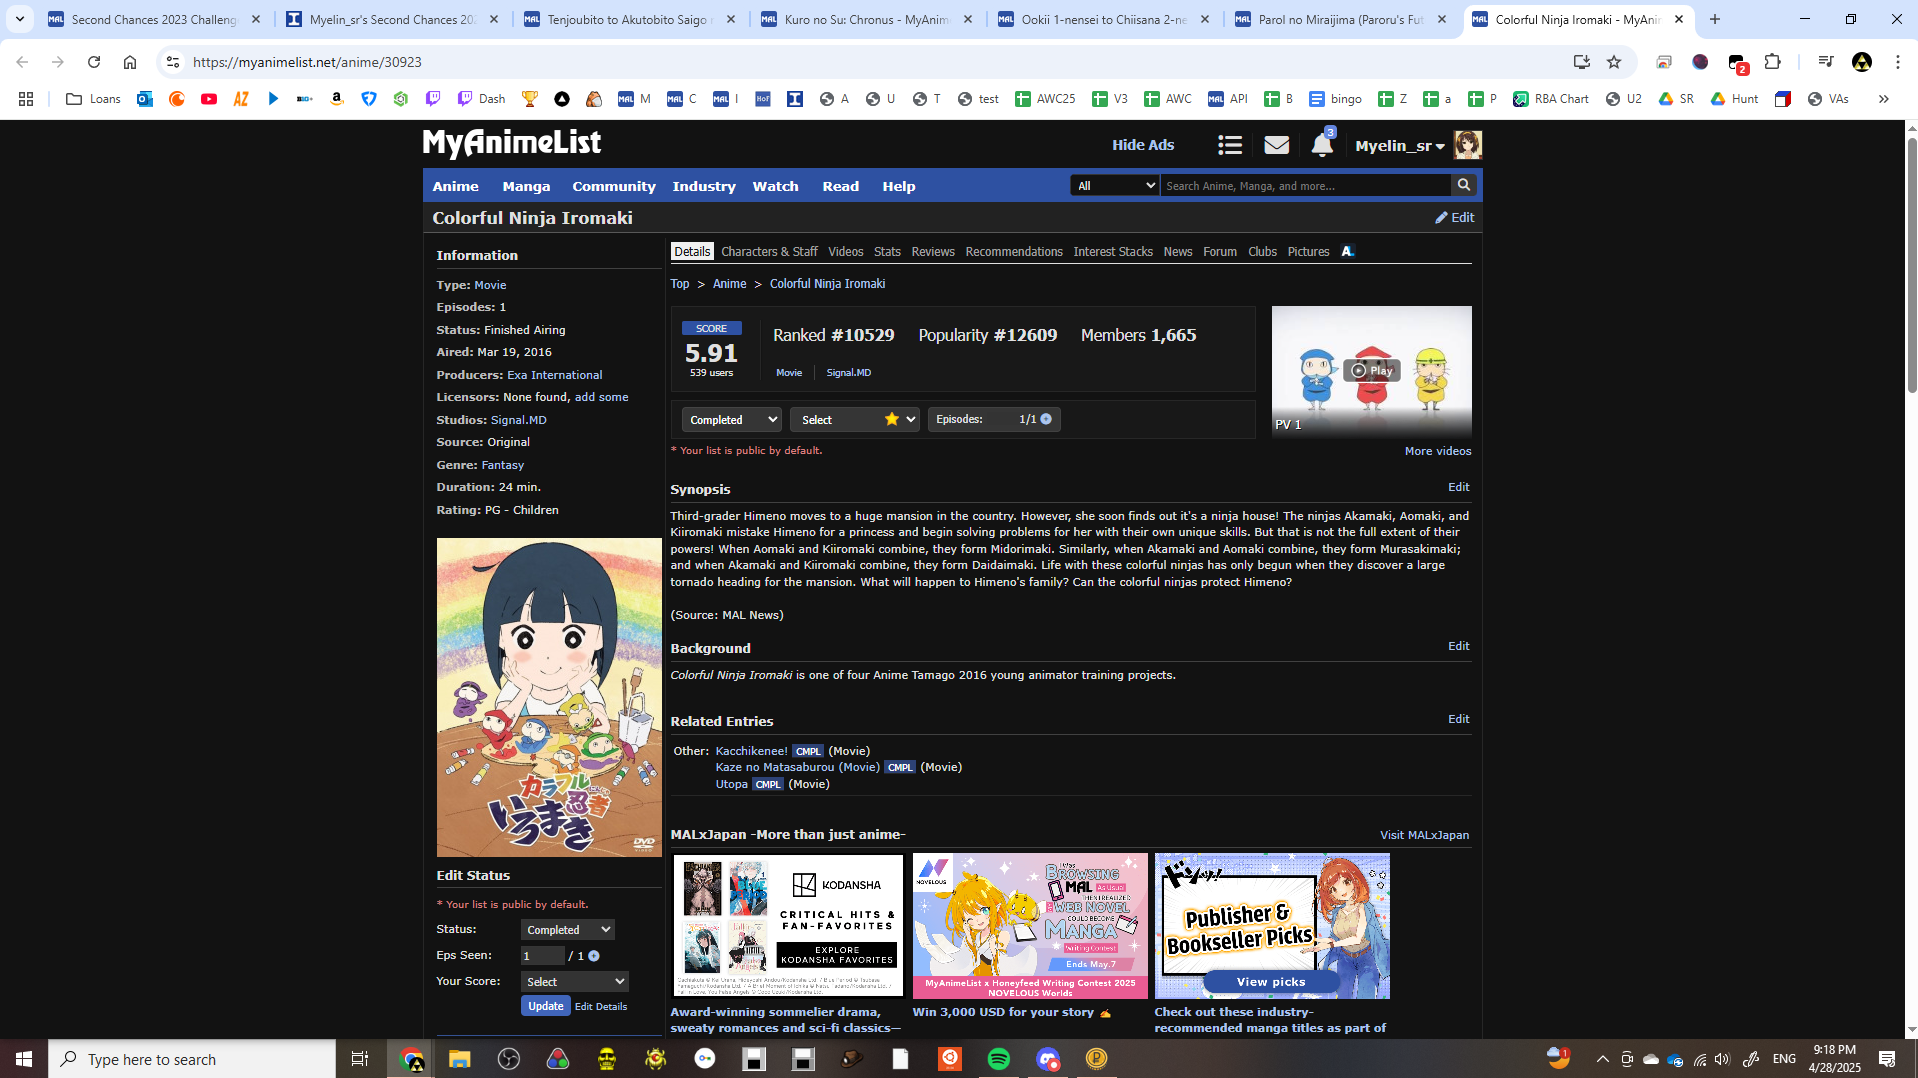Click the Hide Ads link

point(1143,145)
